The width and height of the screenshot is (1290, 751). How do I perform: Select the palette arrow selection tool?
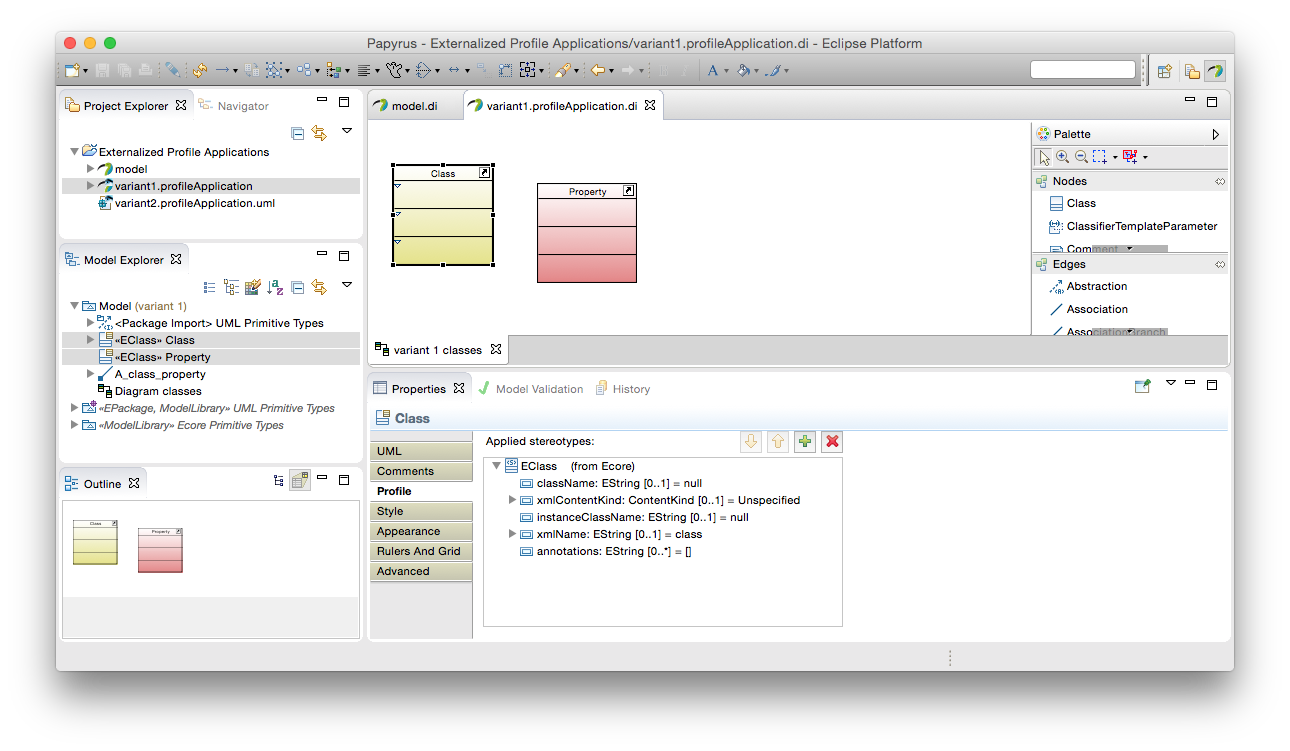[1044, 157]
